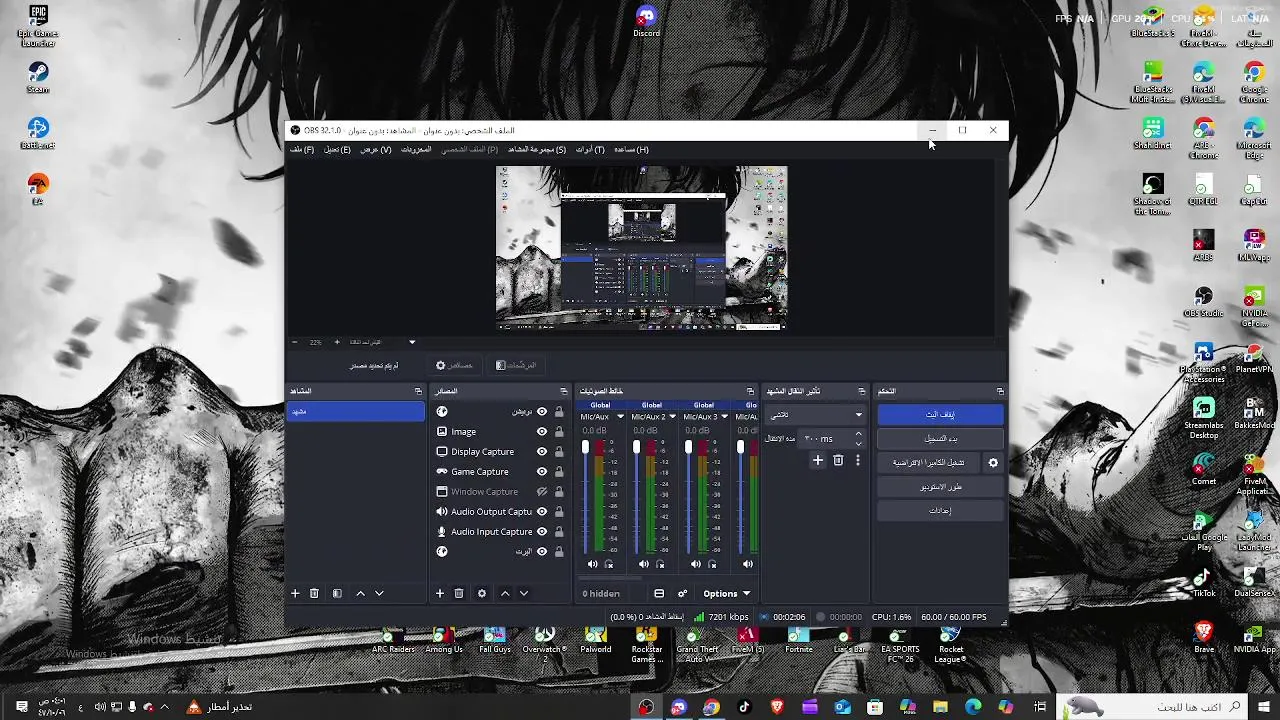This screenshot has height=720, width=1280.
Task: Remove selected scene with trash icon
Action: coord(314,593)
